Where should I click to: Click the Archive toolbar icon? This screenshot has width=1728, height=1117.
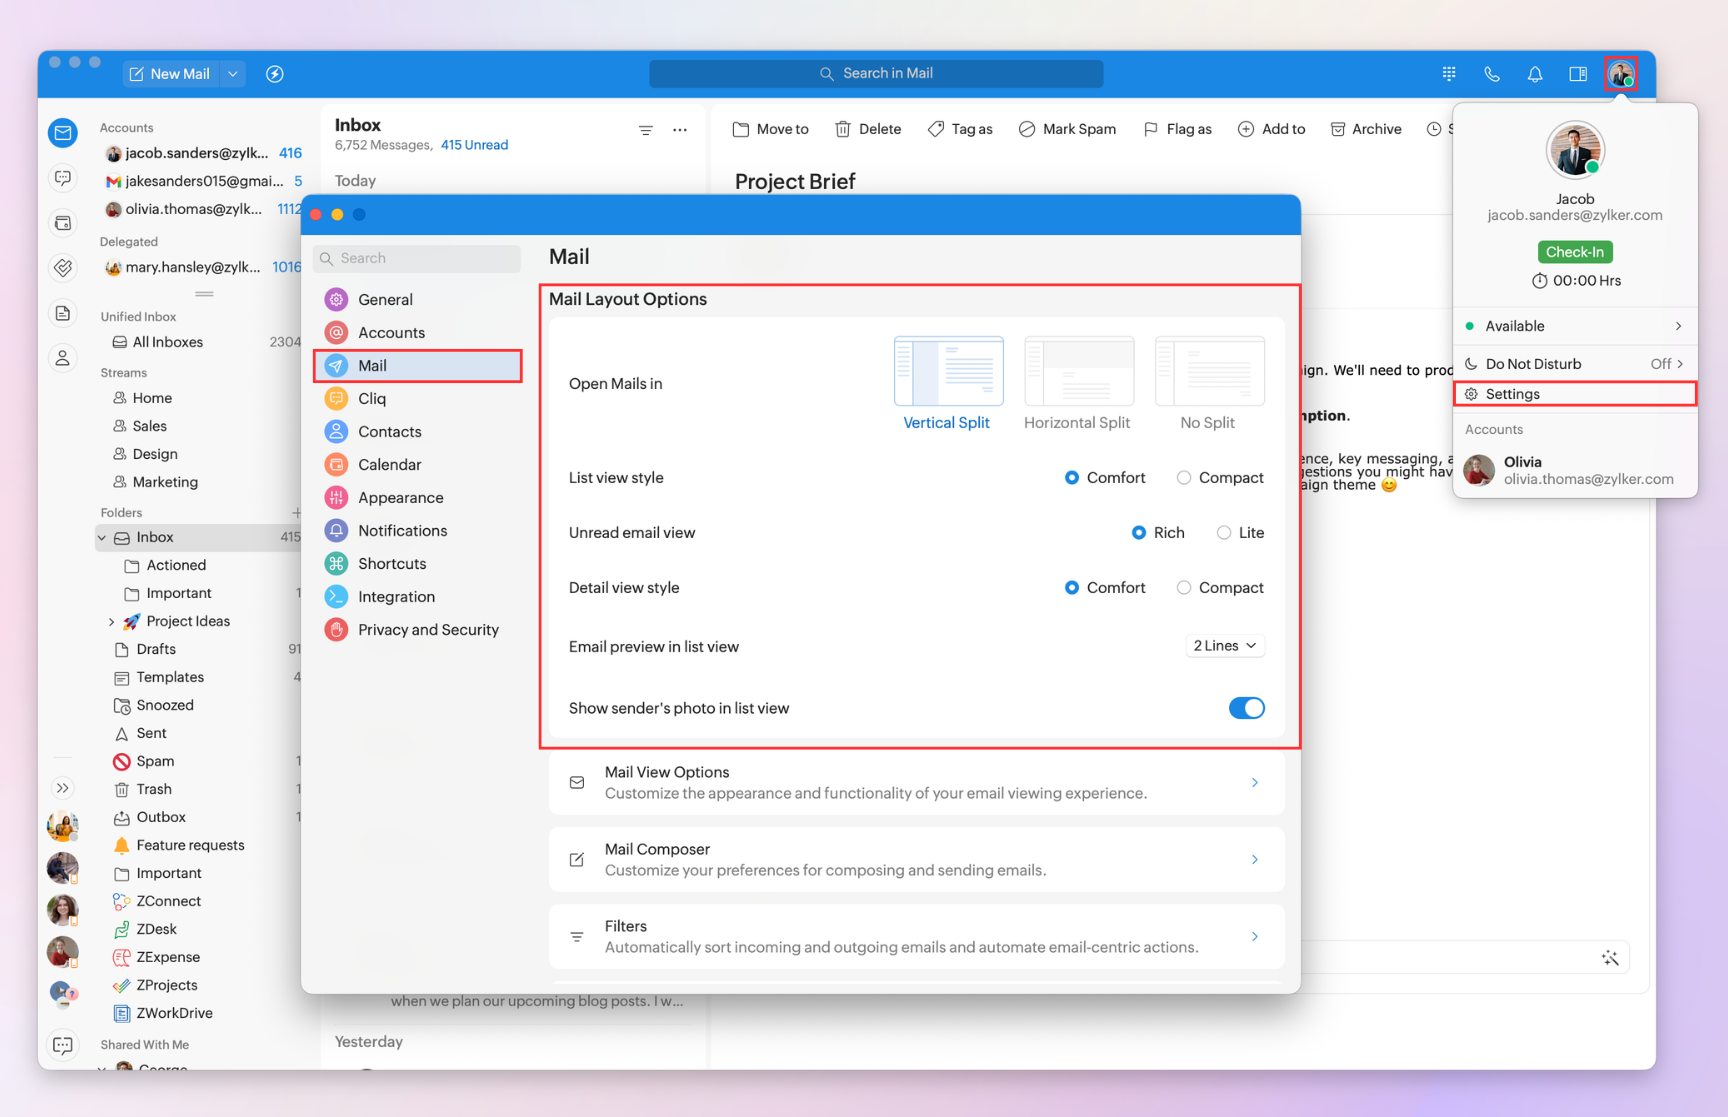point(1338,129)
